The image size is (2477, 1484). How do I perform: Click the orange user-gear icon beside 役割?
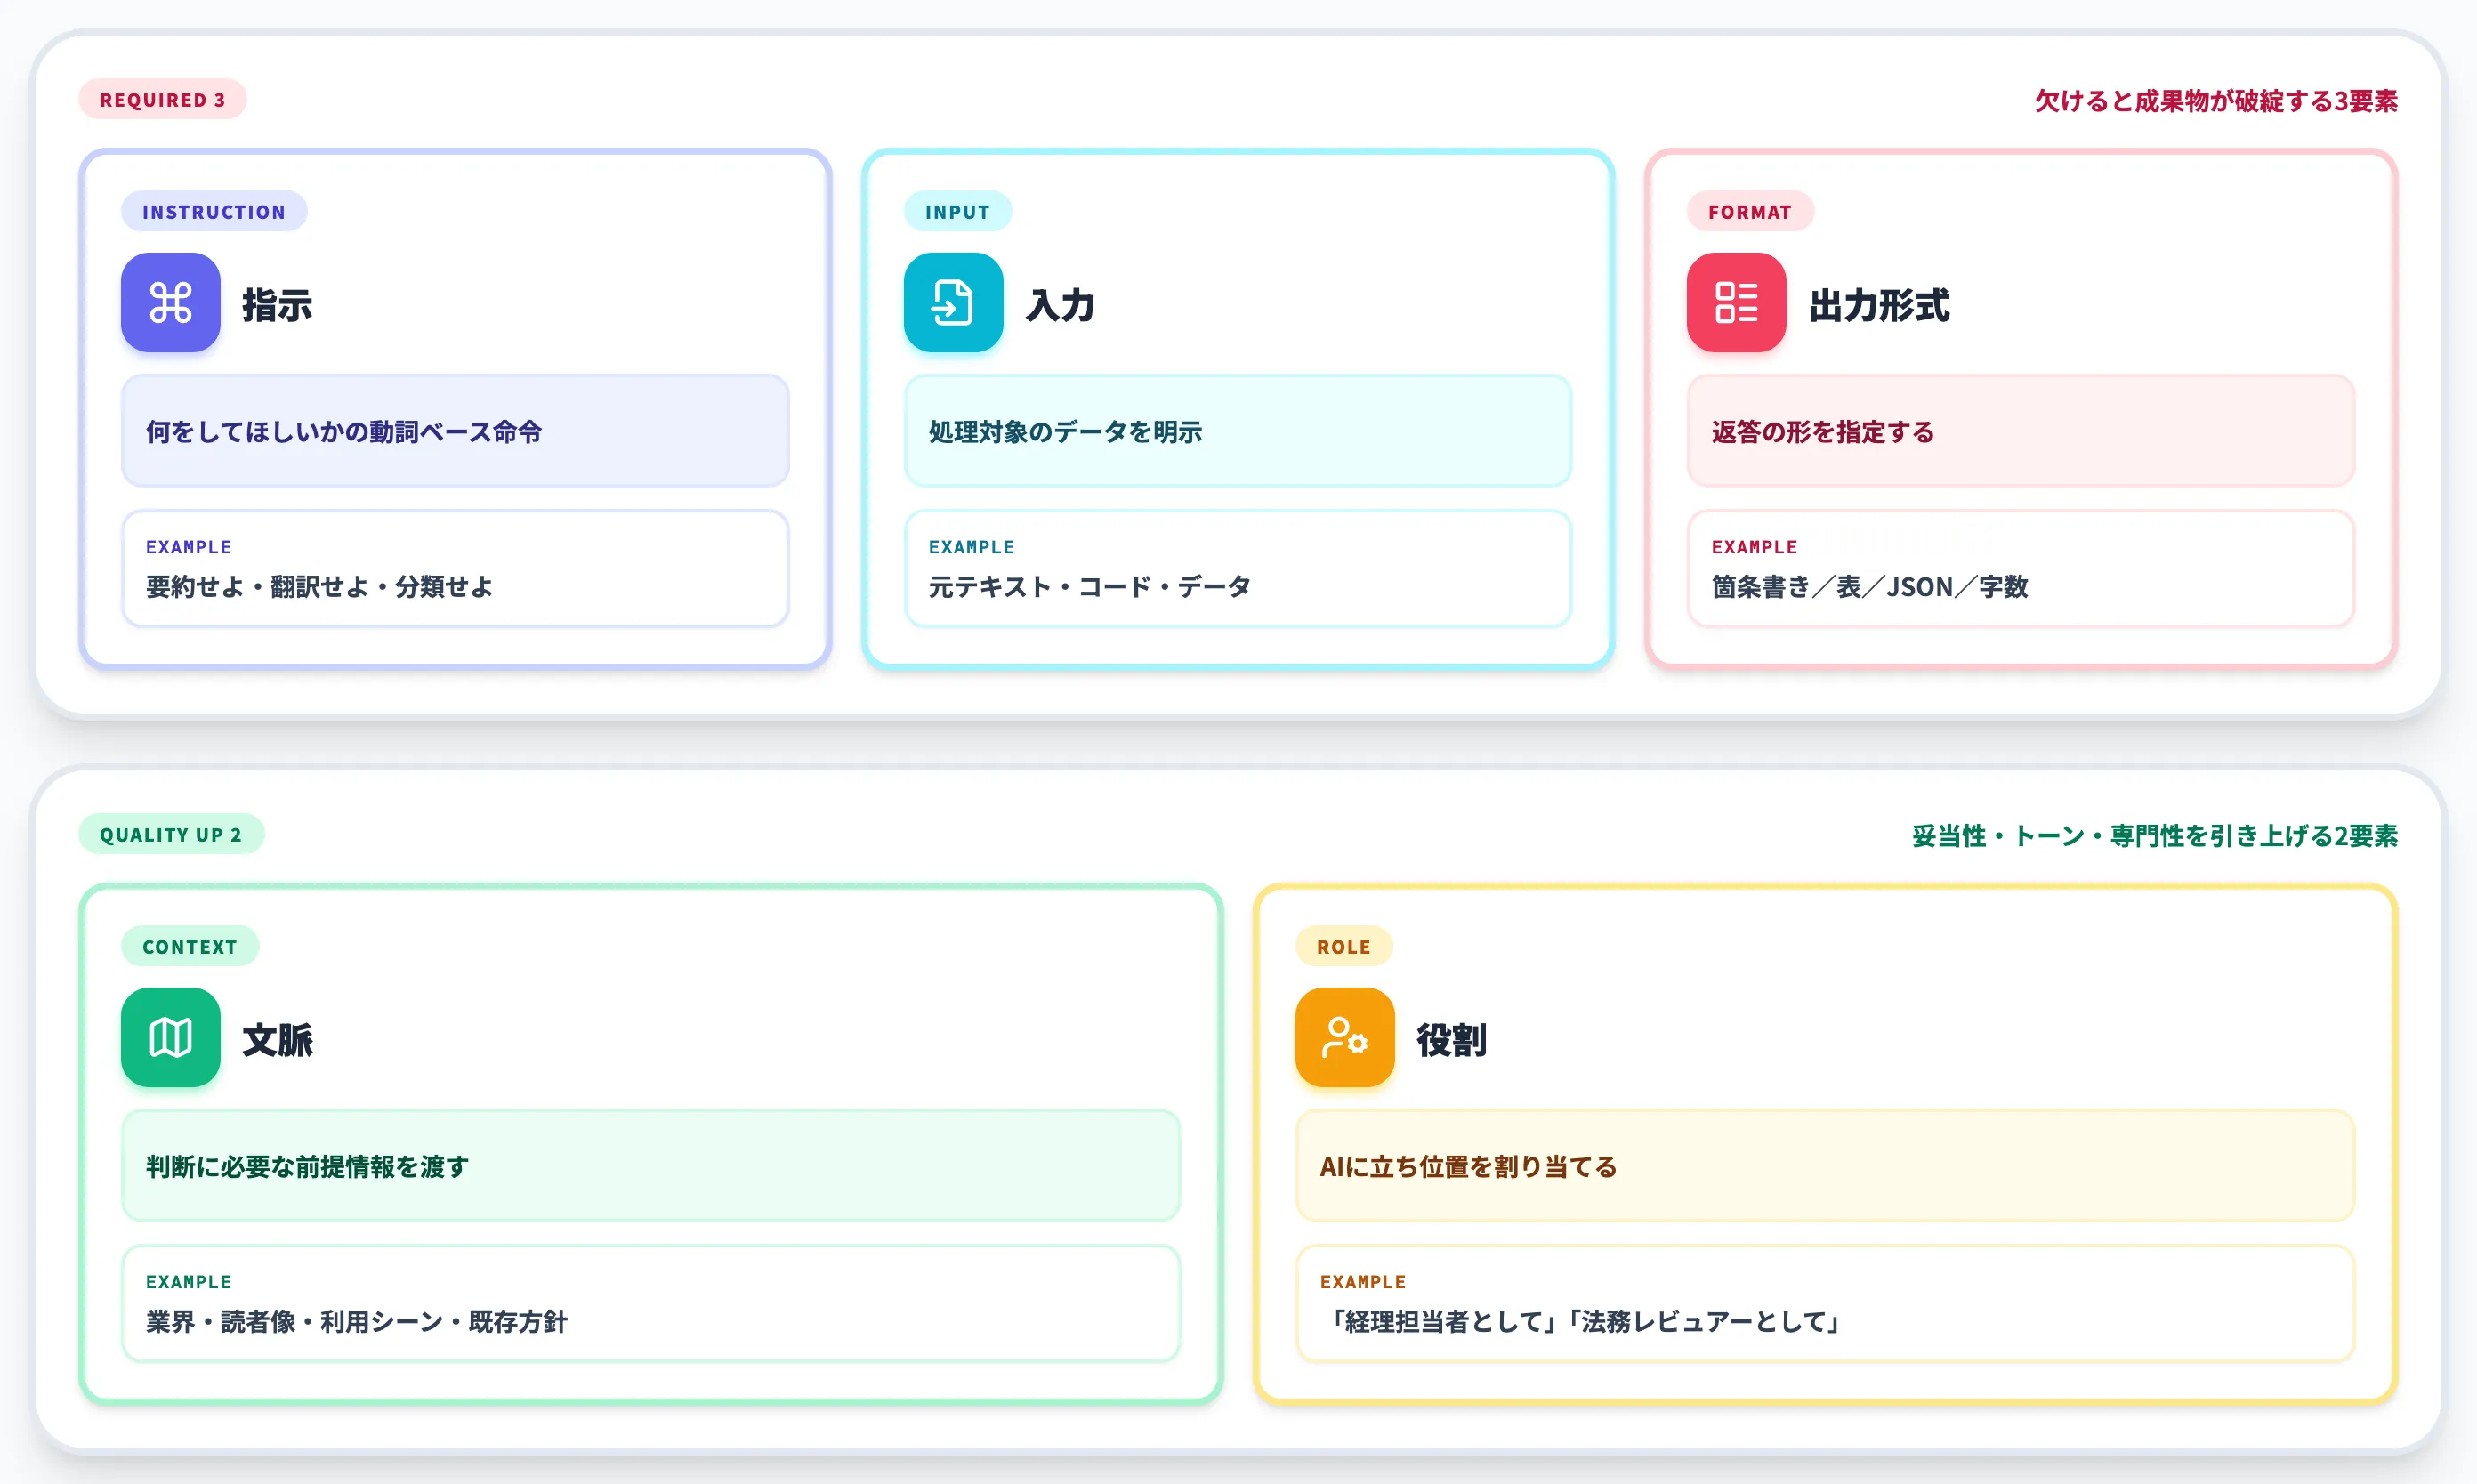[x=1344, y=1037]
